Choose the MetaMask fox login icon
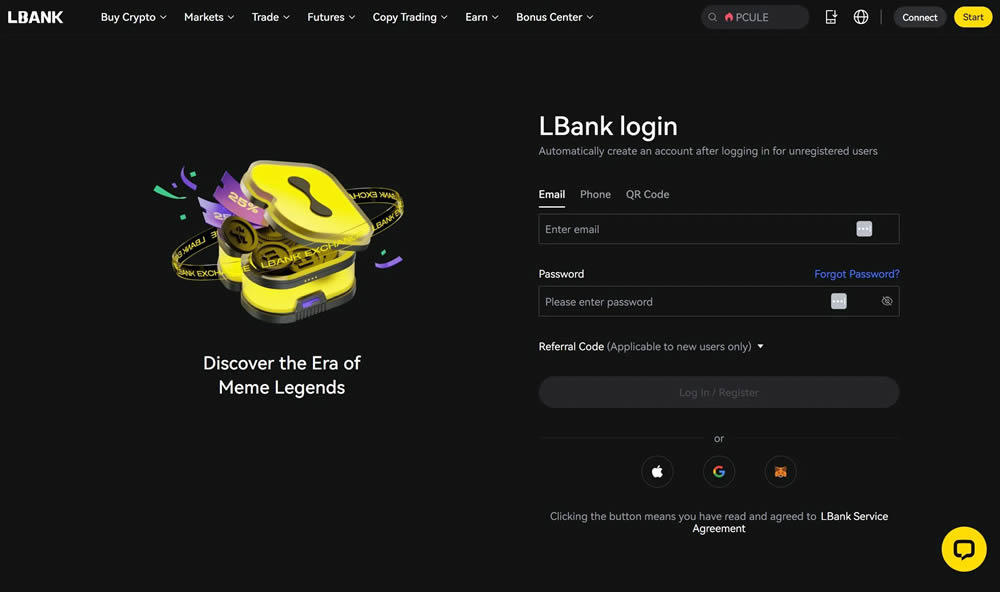 [x=780, y=472]
